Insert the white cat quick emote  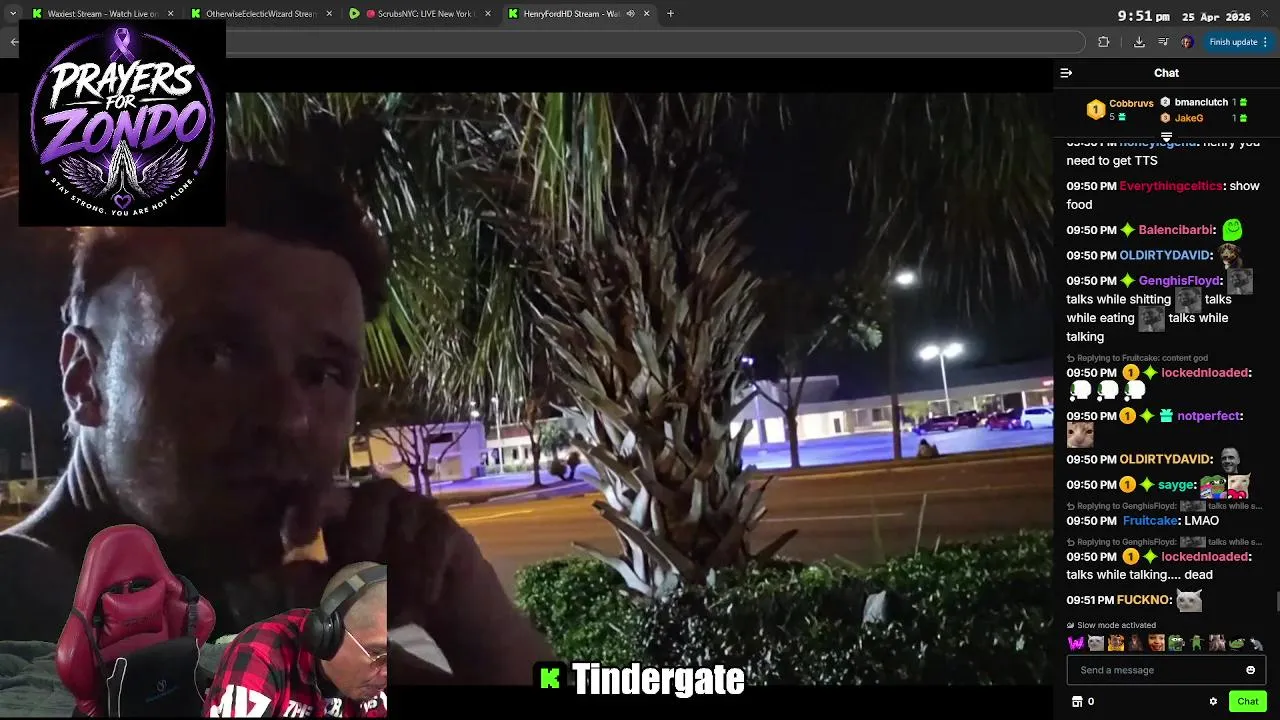point(1096,643)
